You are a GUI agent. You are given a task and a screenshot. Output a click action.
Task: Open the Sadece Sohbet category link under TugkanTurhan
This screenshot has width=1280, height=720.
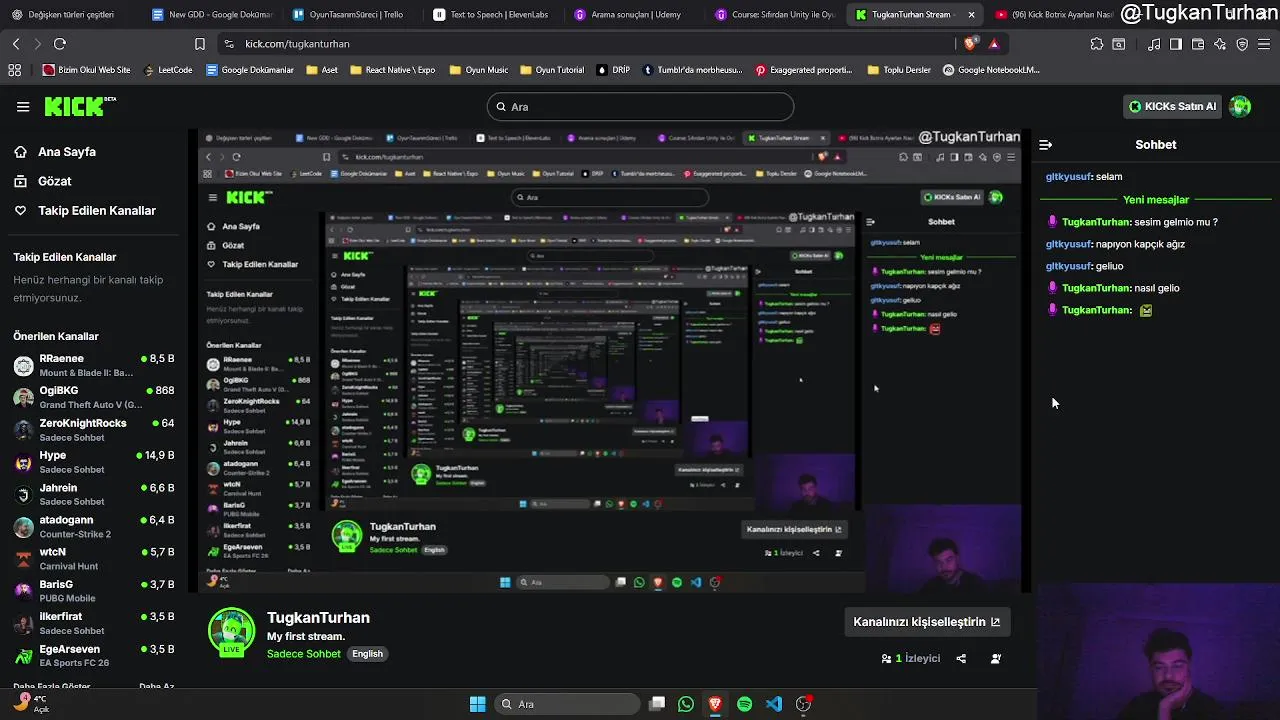click(x=304, y=654)
